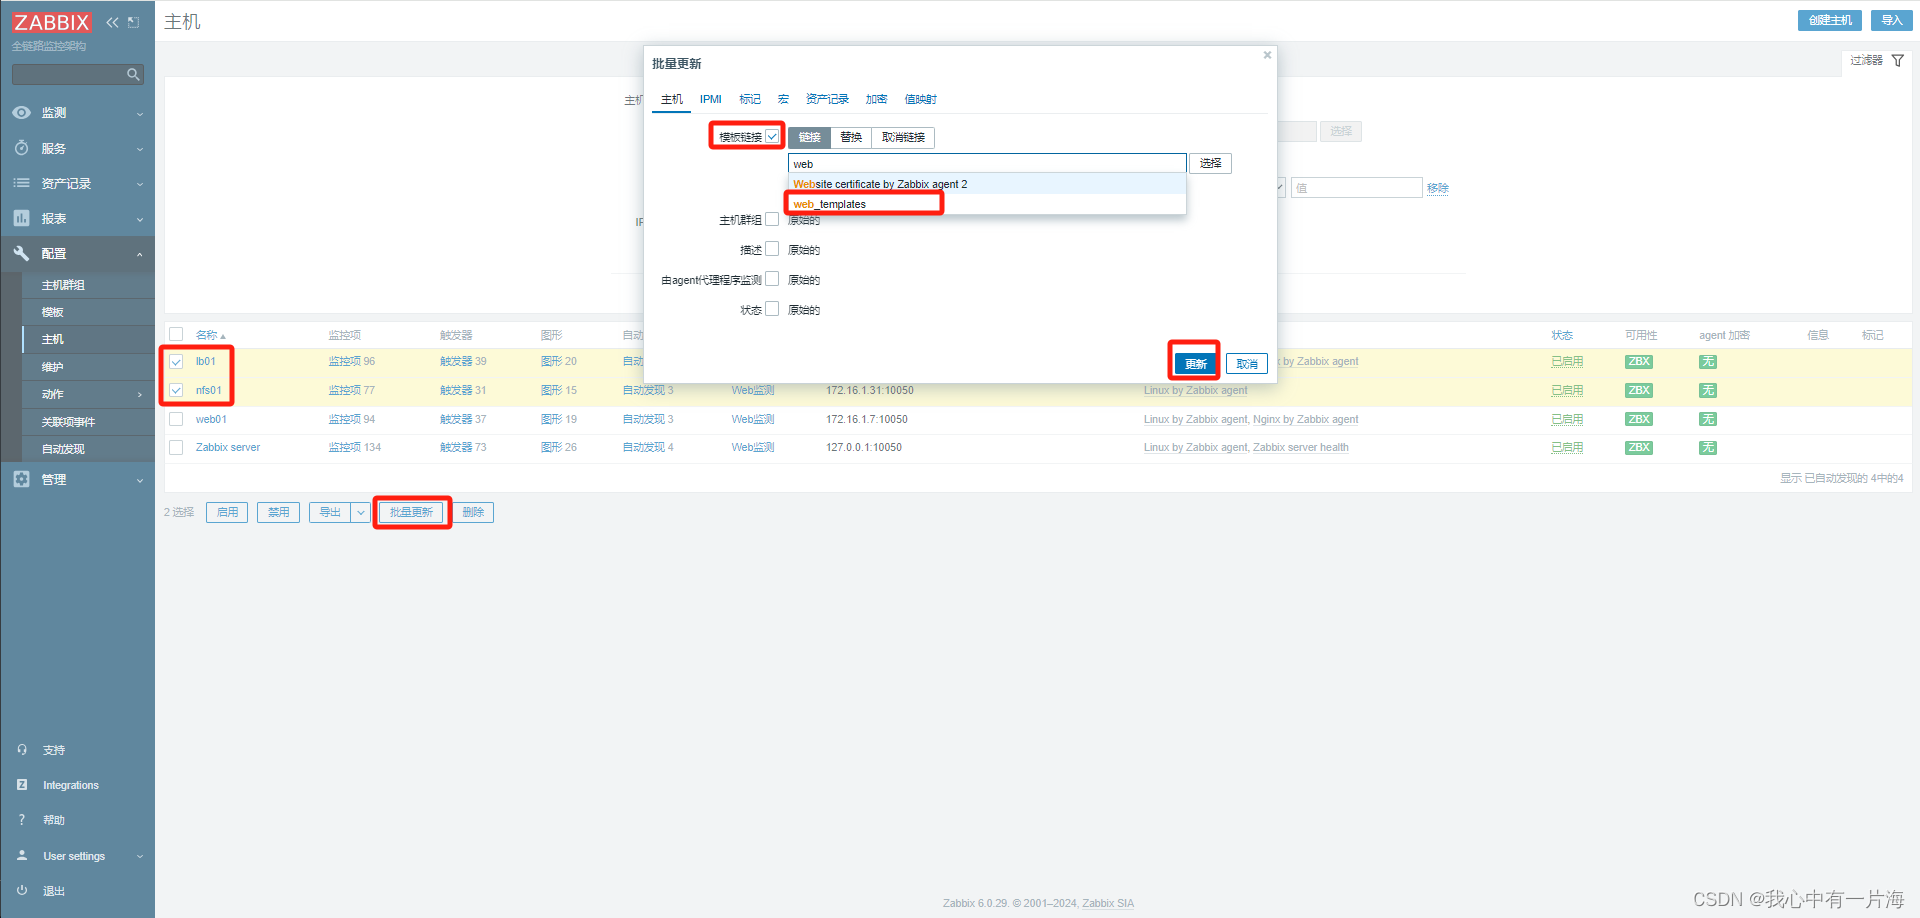Click the Cancel button in dialog
This screenshot has height=918, width=1920.
[1247, 364]
